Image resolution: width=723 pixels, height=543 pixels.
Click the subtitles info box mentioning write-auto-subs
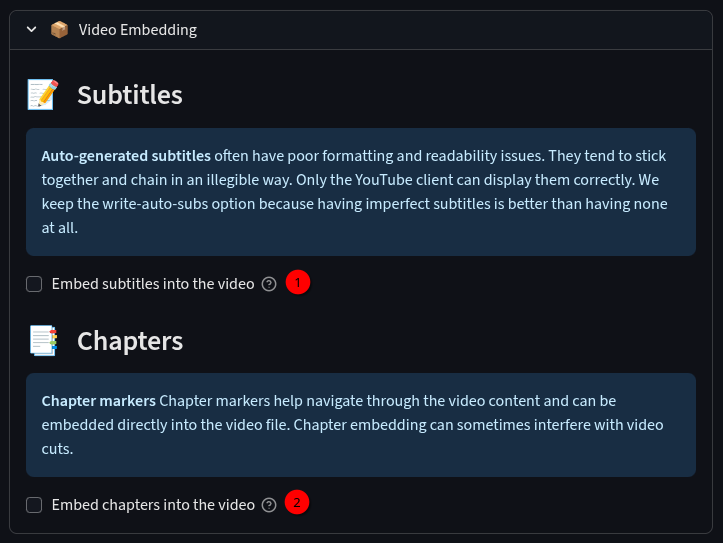point(361,192)
